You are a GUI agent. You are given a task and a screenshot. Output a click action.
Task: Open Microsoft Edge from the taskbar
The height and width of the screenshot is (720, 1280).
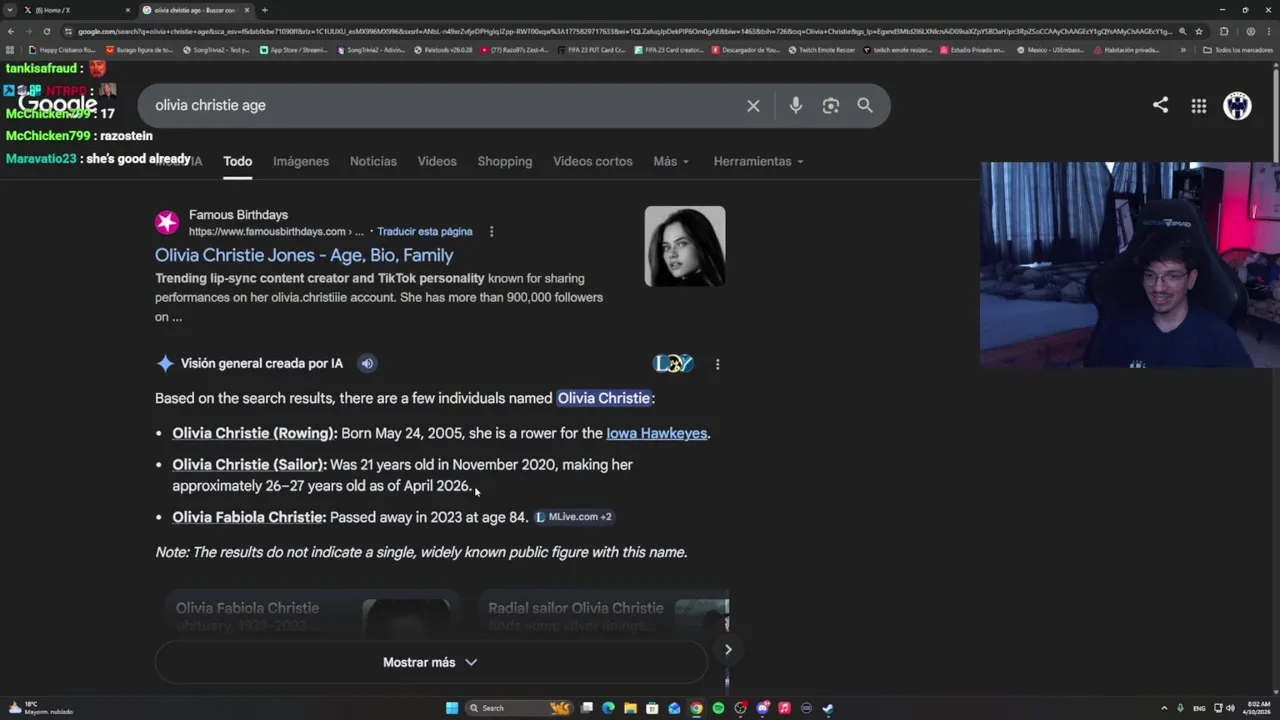[608, 708]
